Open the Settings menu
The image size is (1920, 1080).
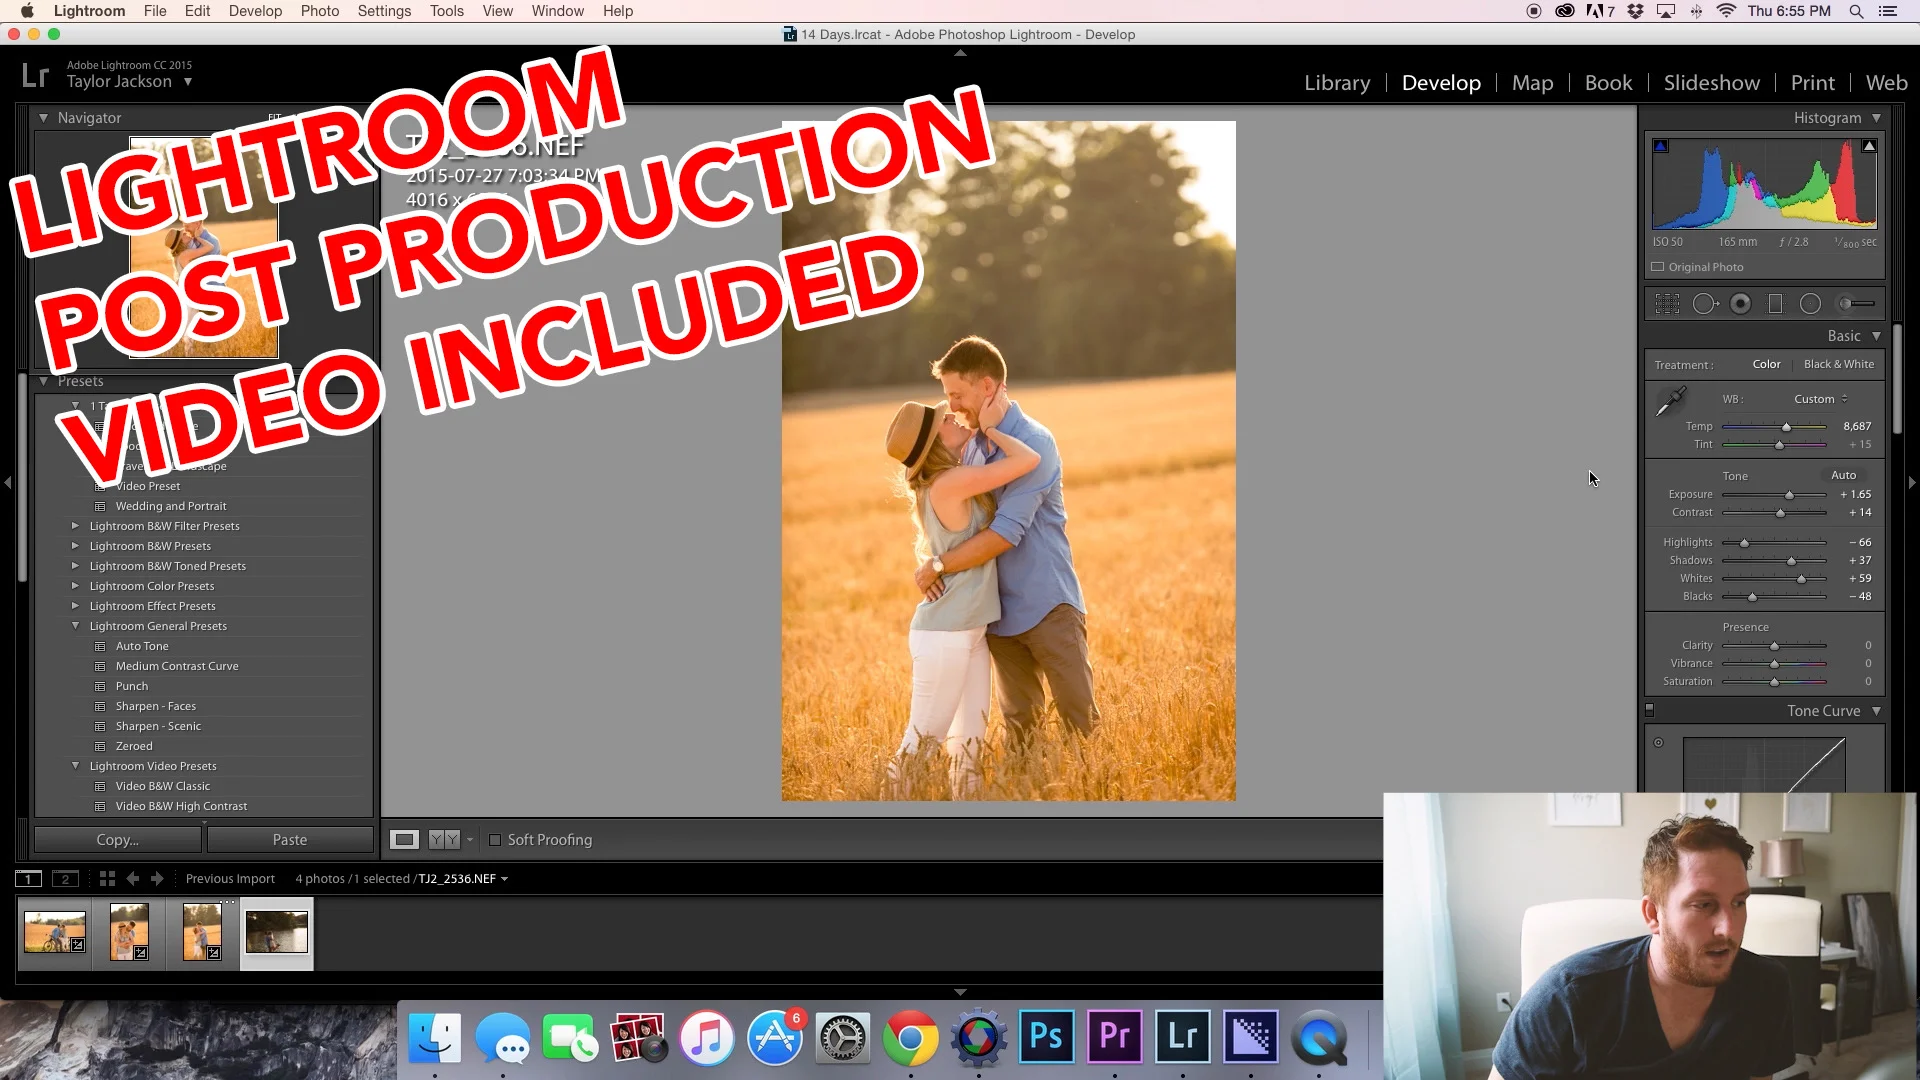click(x=384, y=11)
